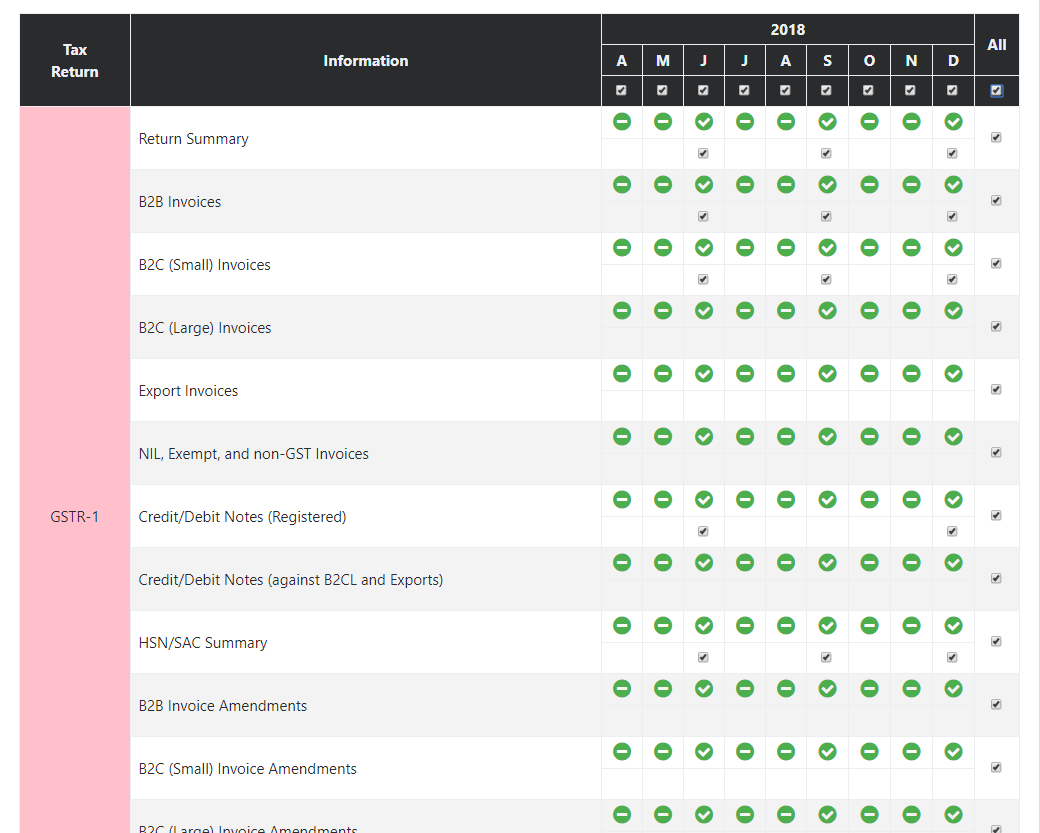
Task: Toggle the April column header checkbox
Action: point(621,90)
